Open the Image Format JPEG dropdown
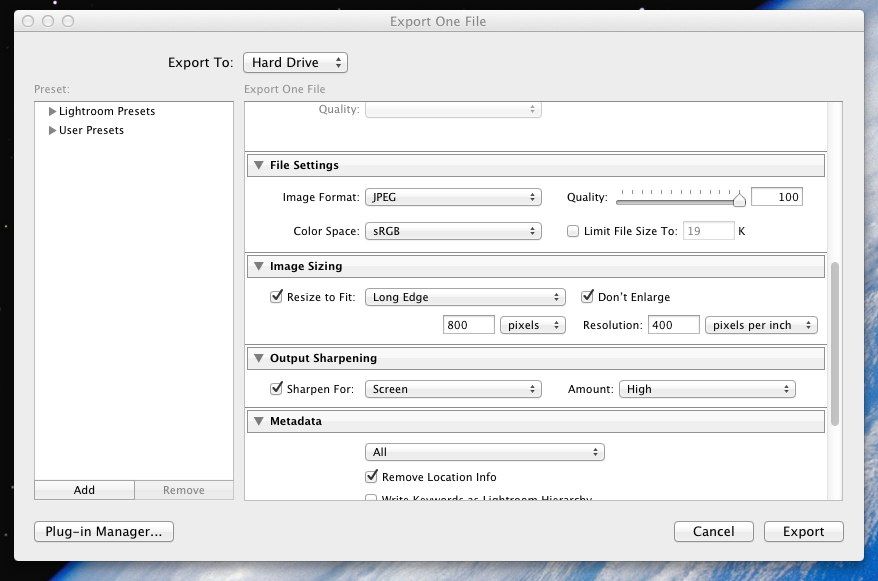878x581 pixels. tap(453, 198)
